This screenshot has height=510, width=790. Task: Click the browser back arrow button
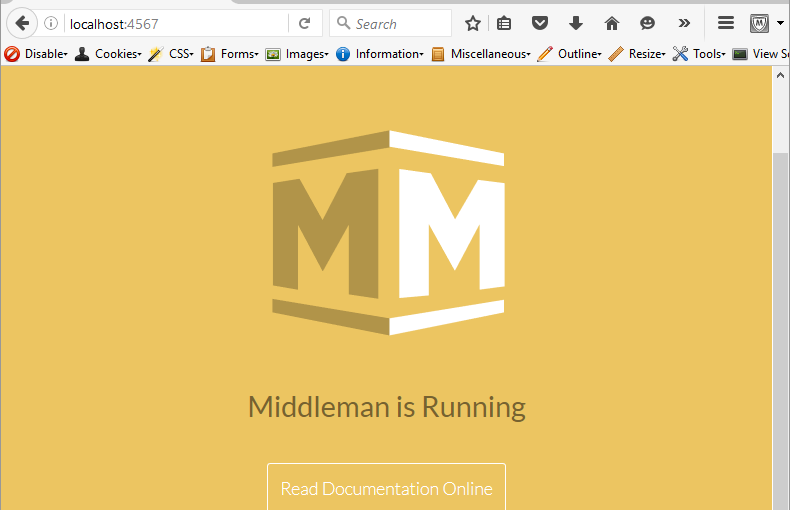pyautogui.click(x=22, y=23)
